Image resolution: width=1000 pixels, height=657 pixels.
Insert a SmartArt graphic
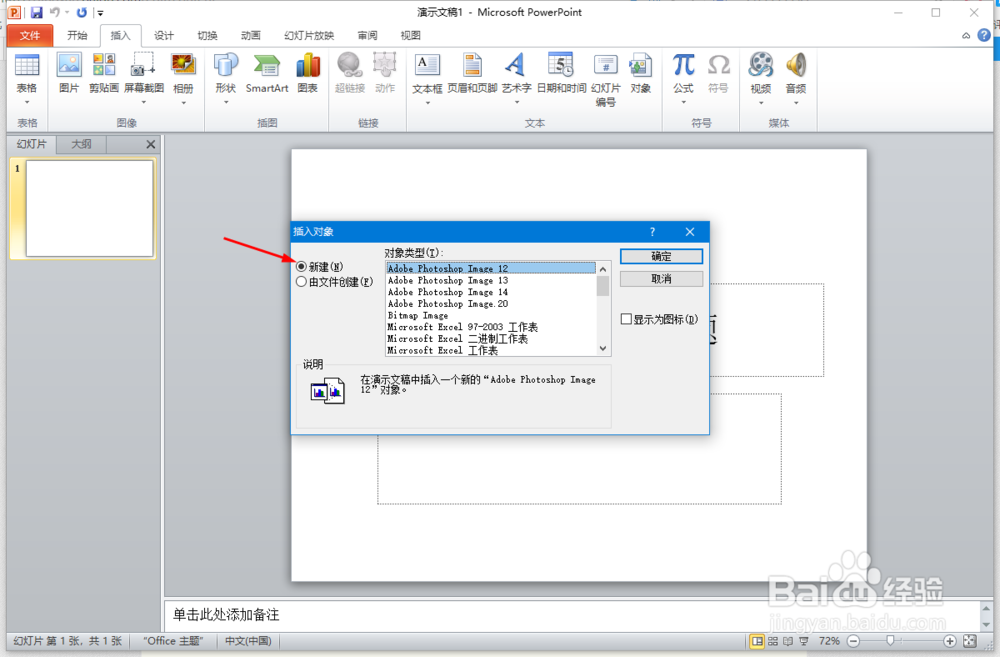[267, 73]
